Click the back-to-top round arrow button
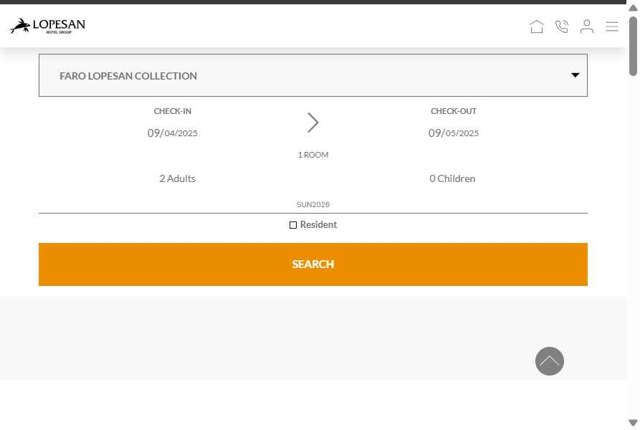The height and width of the screenshot is (430, 640). click(x=549, y=361)
